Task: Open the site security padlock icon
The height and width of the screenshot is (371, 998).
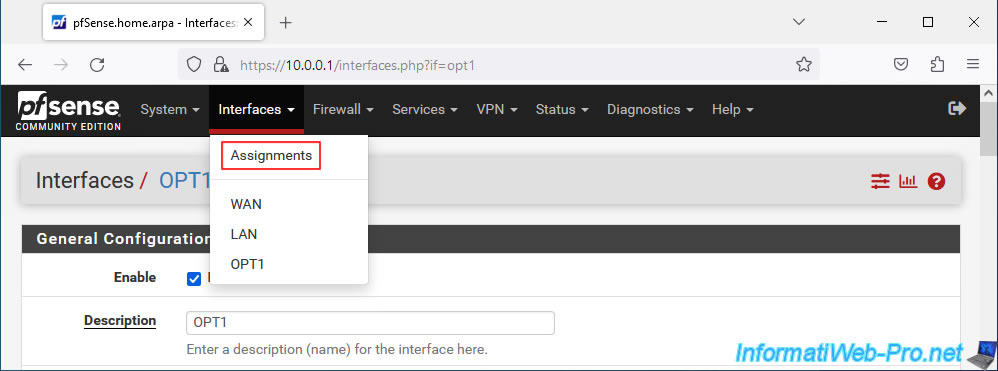Action: [220, 64]
